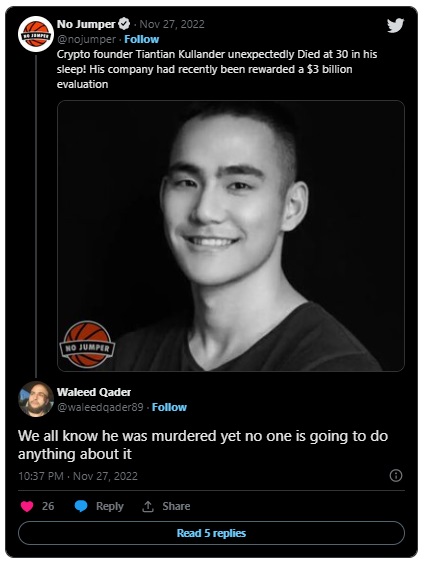This screenshot has height=565, width=425.
Task: Open the No Jumper basketball avatar
Action: click(36, 34)
